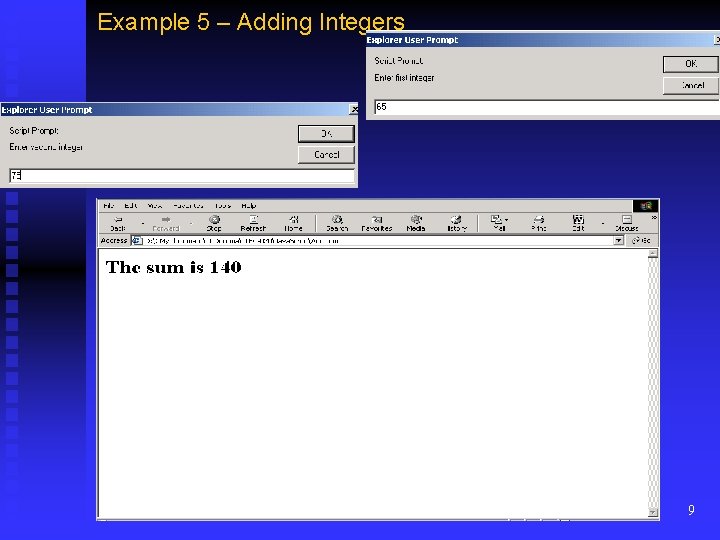Open the Discuss toolbar icon
This screenshot has height=540, width=720.
pyautogui.click(x=627, y=223)
